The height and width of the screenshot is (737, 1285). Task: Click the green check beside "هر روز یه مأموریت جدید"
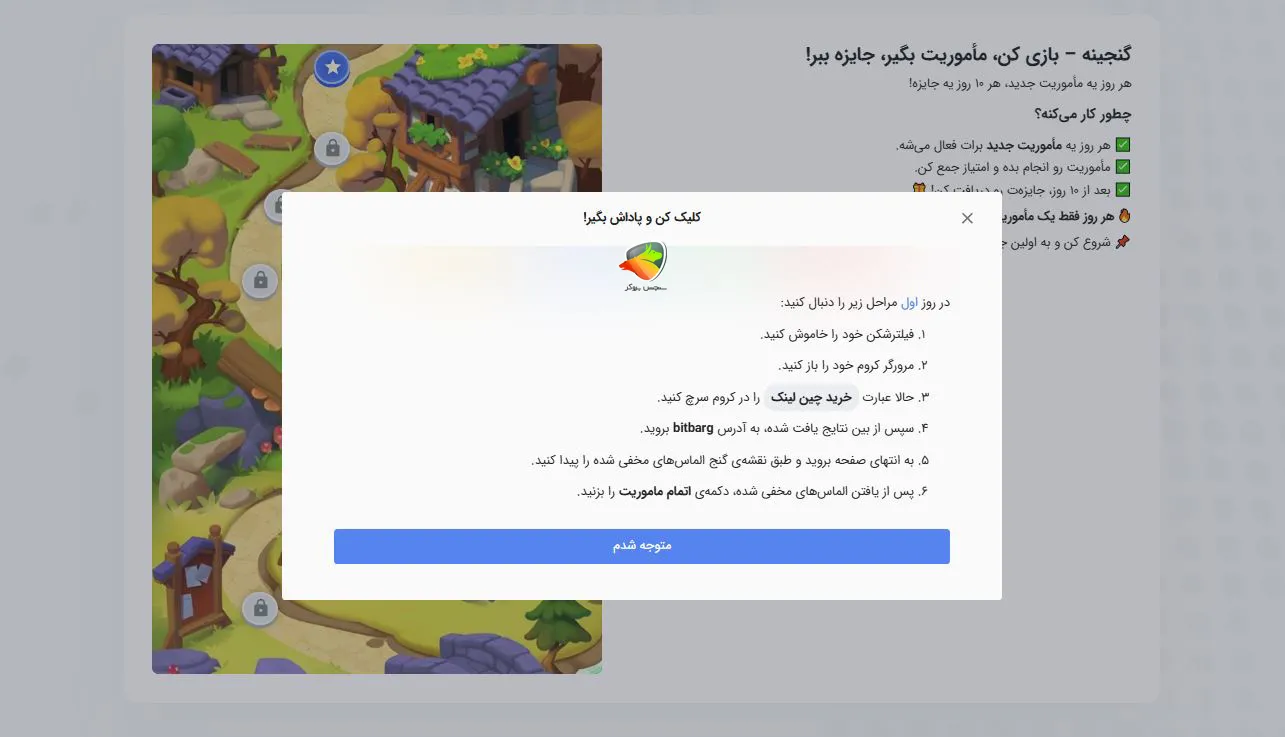1122,145
